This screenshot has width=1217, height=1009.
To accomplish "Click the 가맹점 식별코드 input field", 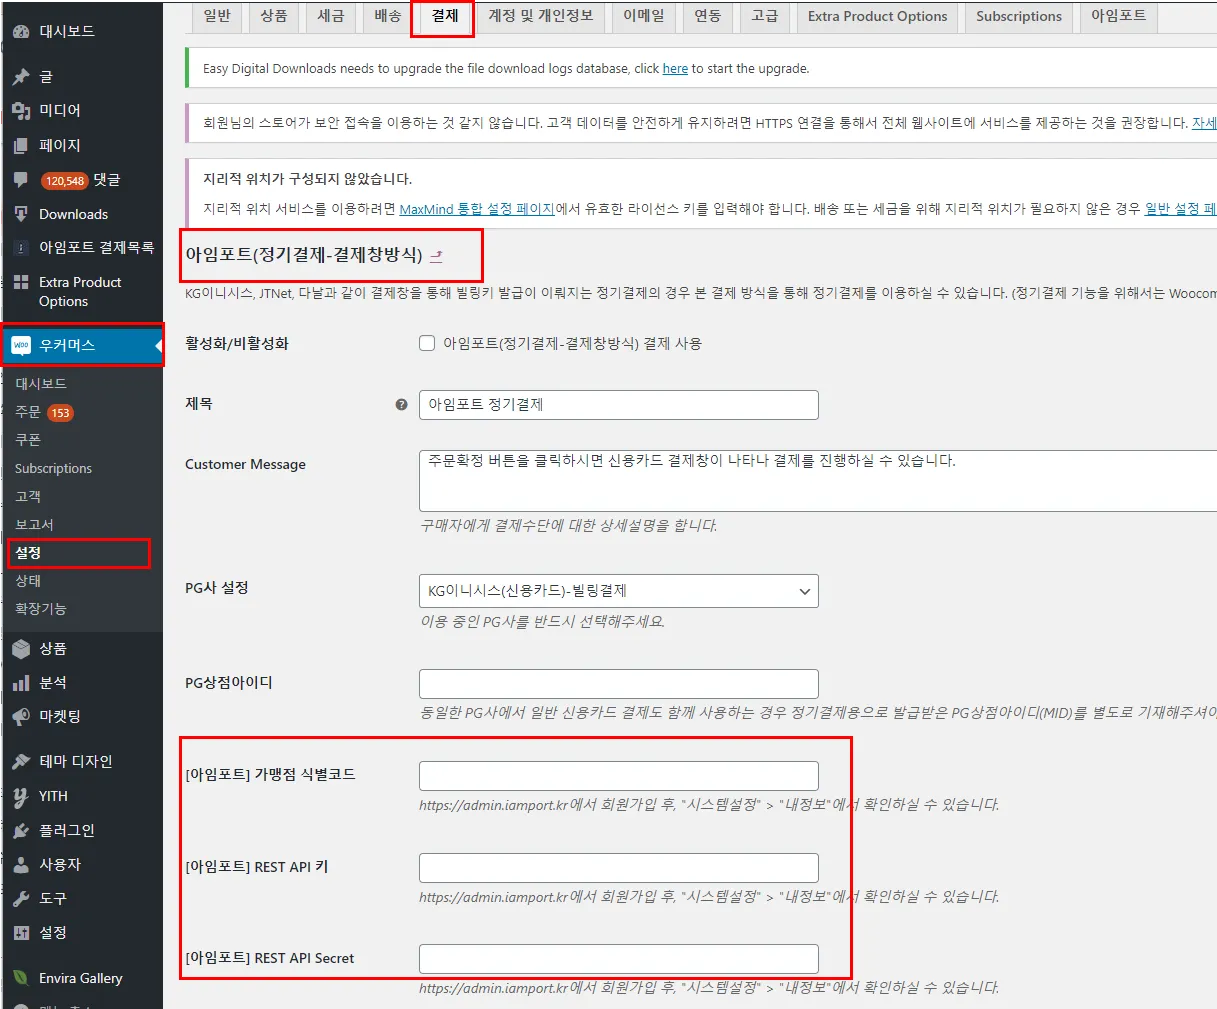I will tap(618, 776).
